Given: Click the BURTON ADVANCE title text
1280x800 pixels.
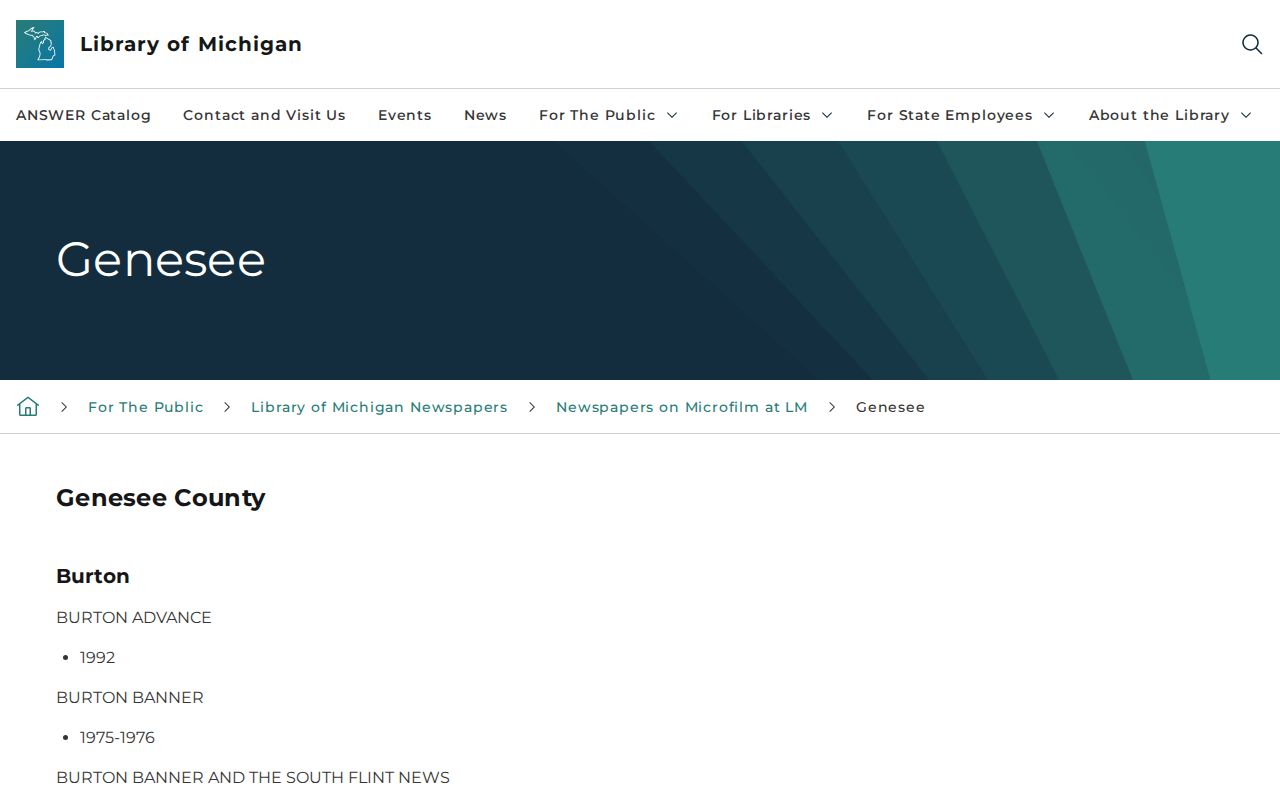Looking at the screenshot, I should [x=134, y=618].
